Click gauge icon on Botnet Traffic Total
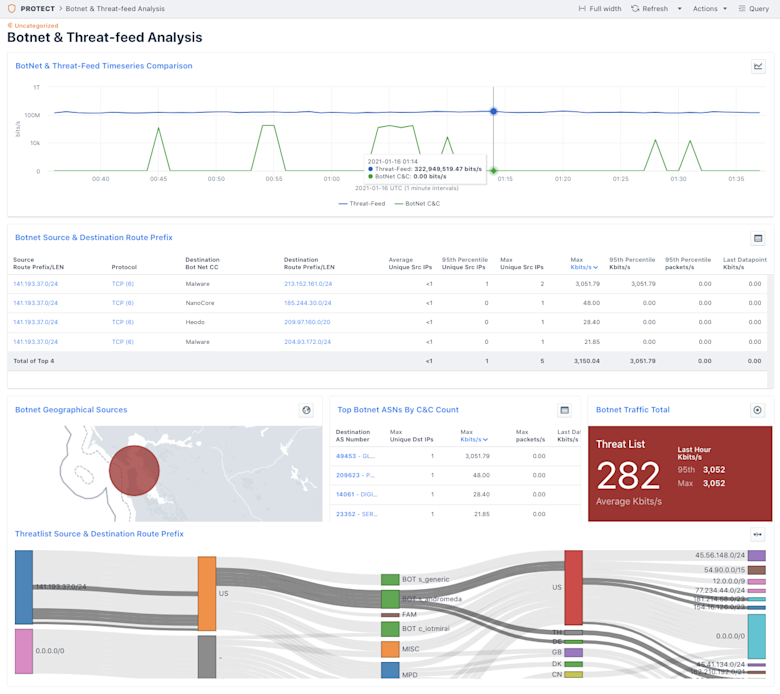 pos(757,410)
